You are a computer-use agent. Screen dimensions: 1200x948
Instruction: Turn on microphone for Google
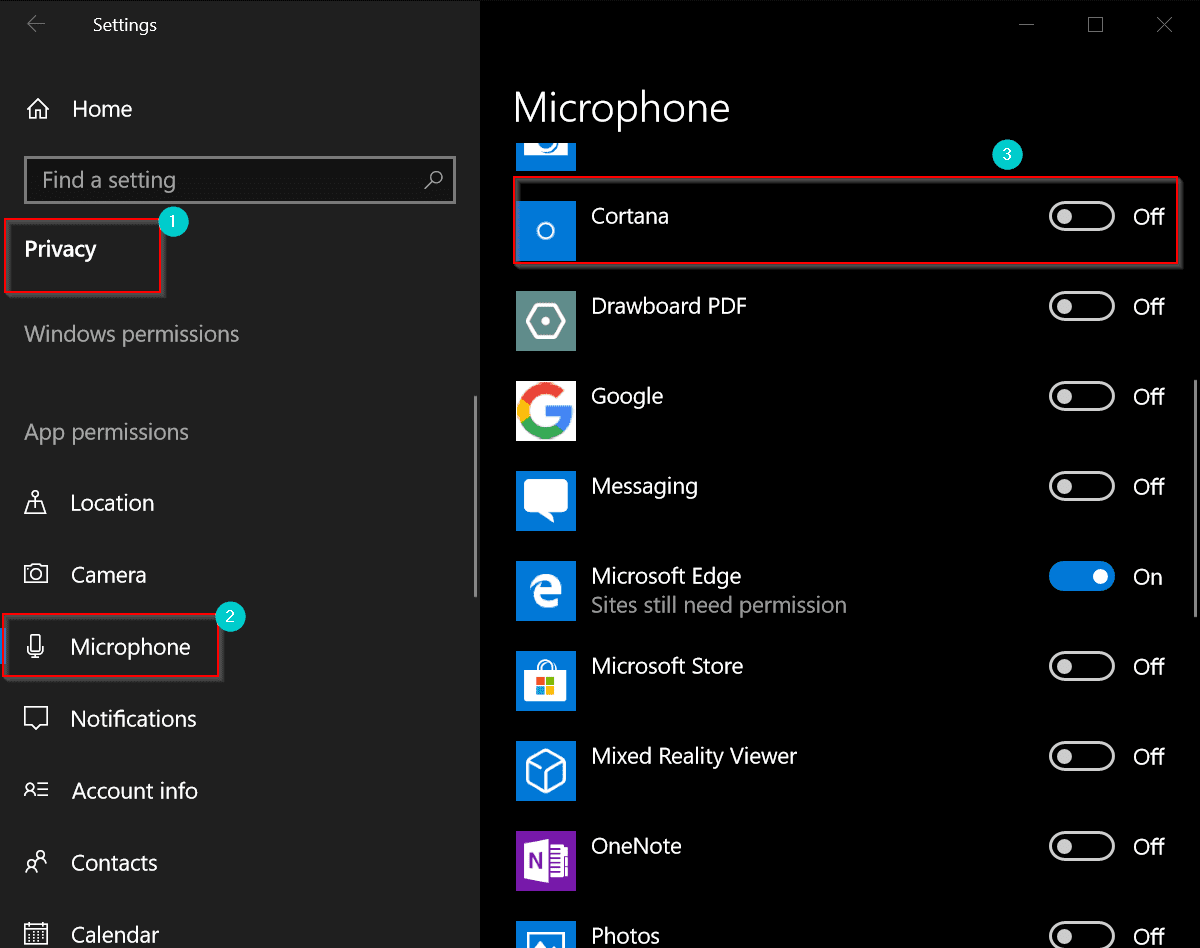[1081, 396]
